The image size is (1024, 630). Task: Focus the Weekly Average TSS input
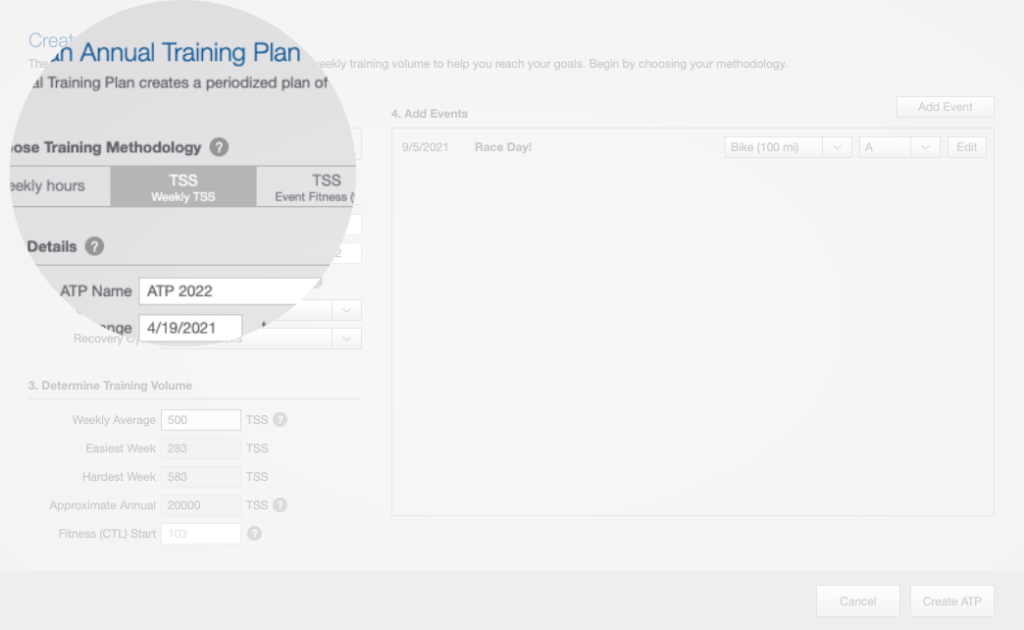click(200, 420)
